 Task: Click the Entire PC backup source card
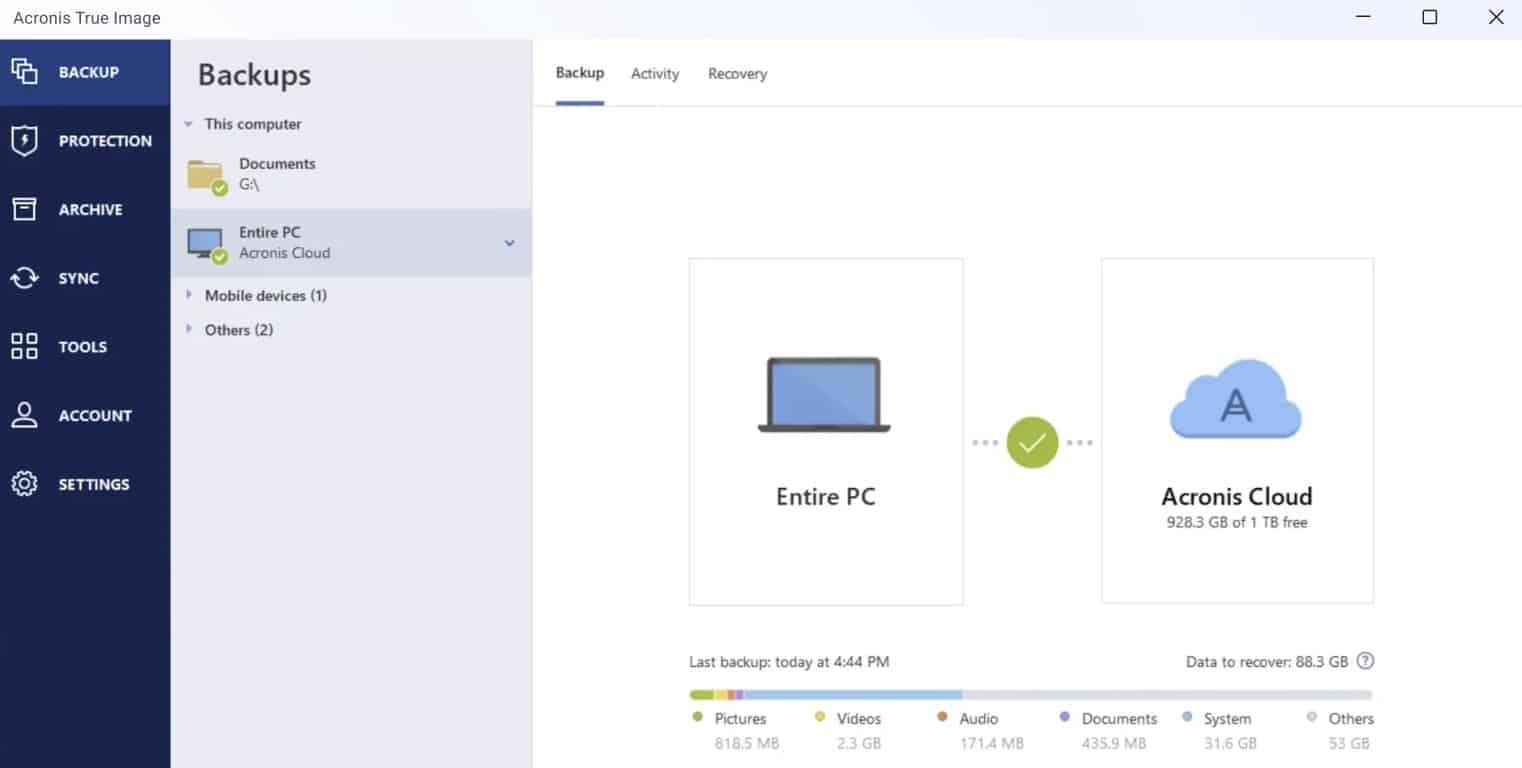826,431
